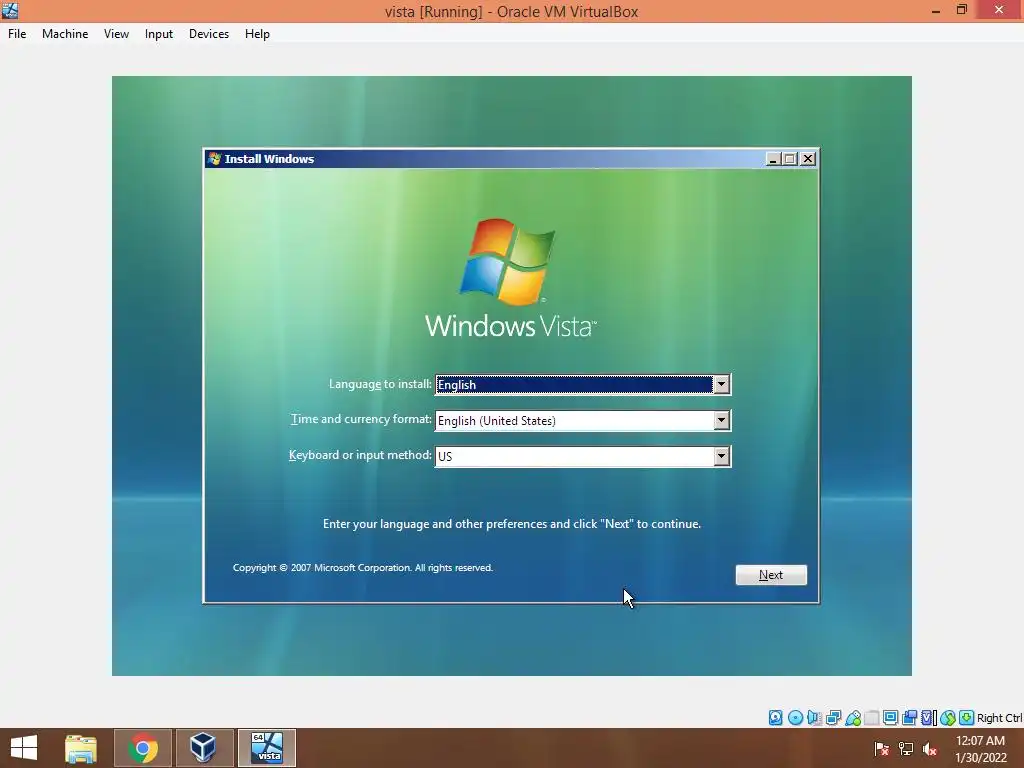Open VirtualBox Manager from the taskbar

[x=203, y=748]
